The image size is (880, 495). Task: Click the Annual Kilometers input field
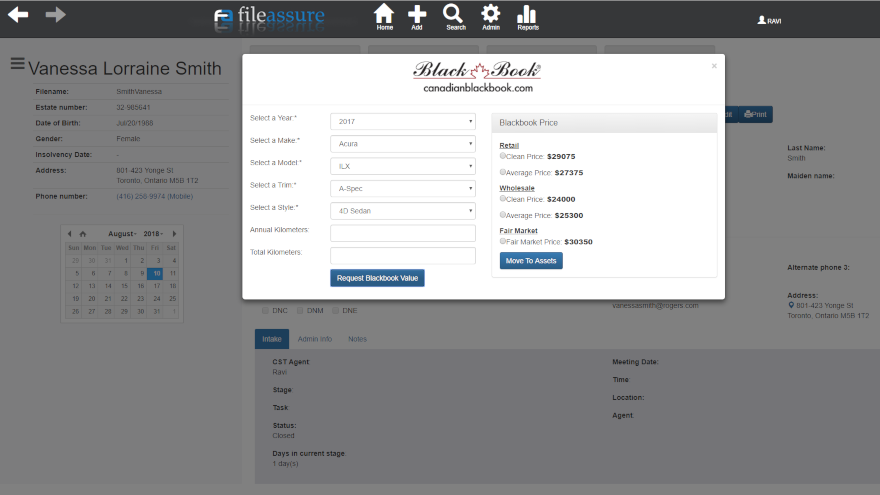click(402, 233)
